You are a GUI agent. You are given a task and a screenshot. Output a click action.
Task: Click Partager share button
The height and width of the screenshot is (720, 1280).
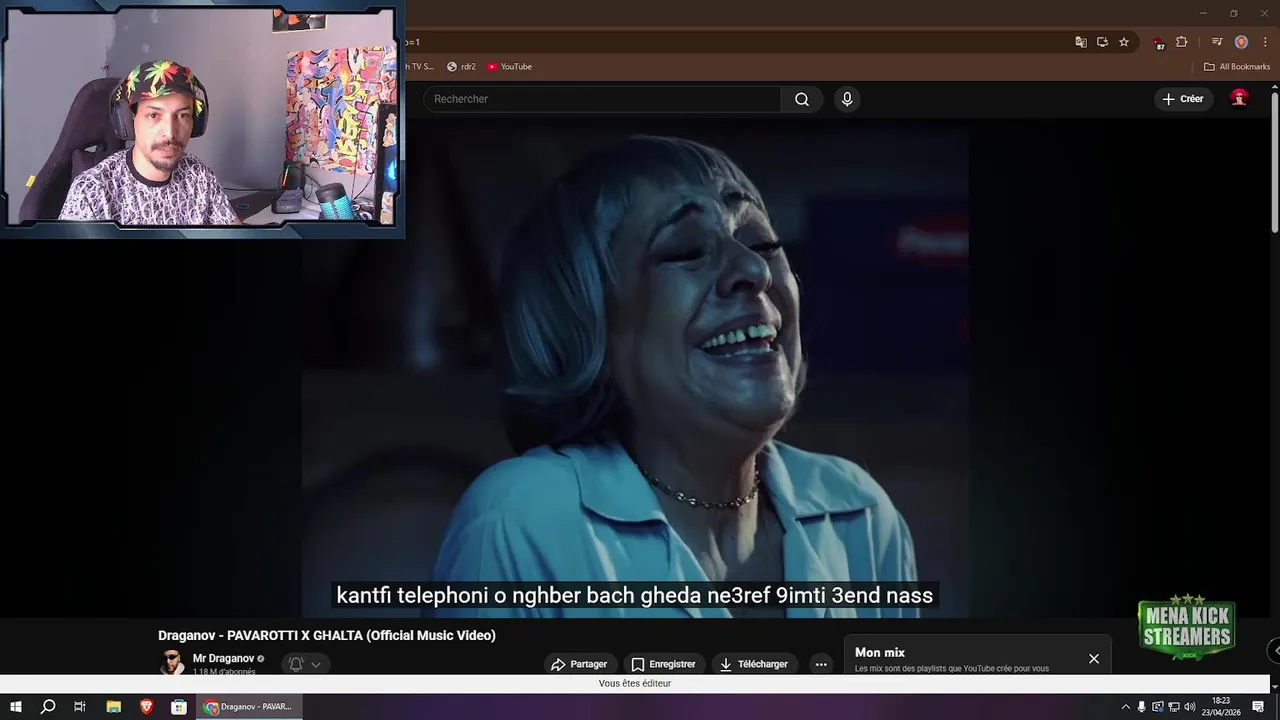point(579,664)
